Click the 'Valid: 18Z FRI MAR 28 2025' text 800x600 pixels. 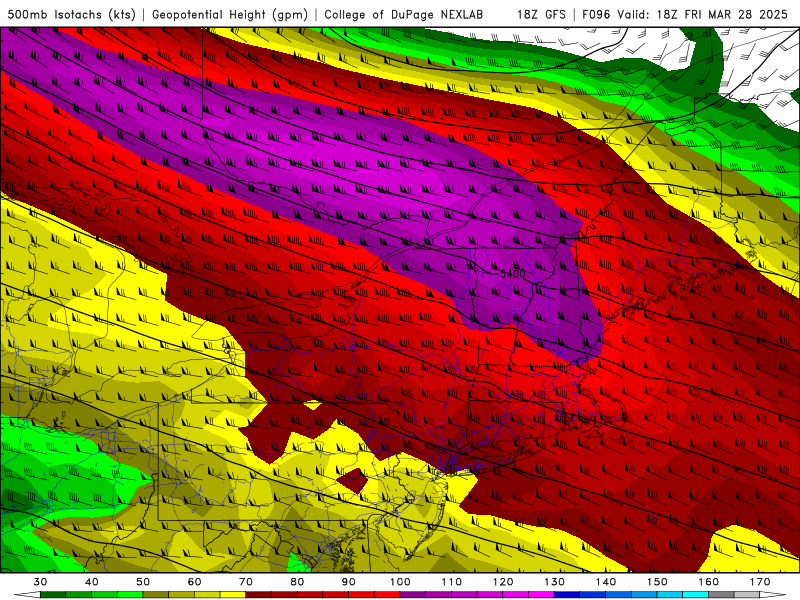pos(703,15)
